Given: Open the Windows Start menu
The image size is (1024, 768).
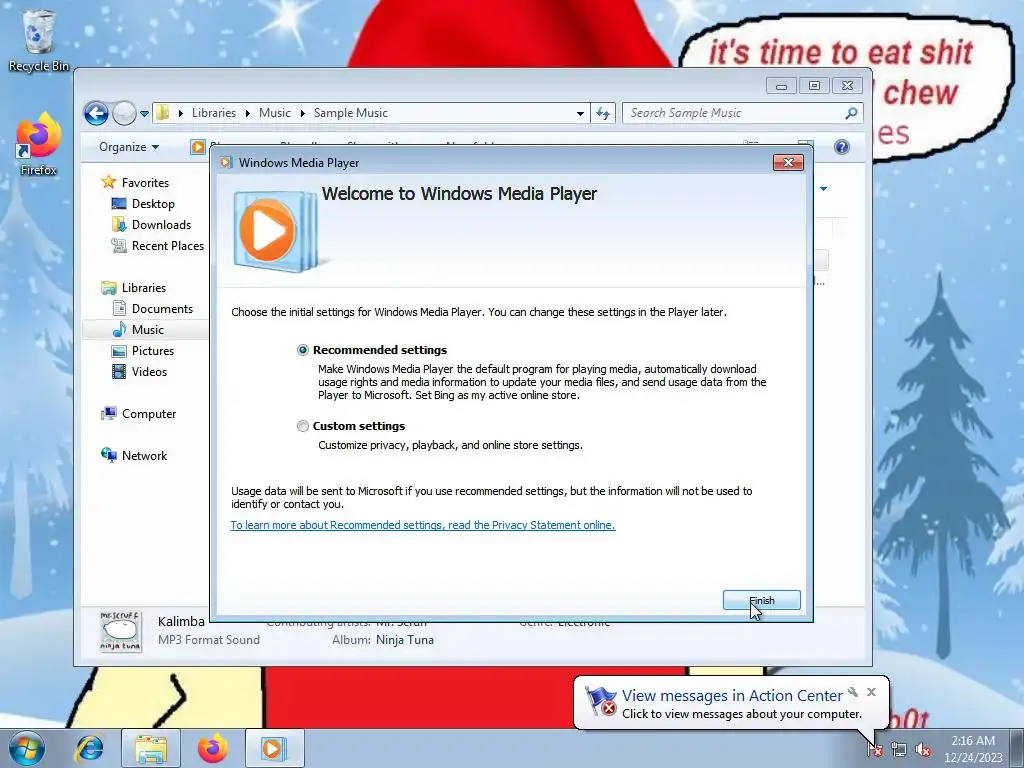Looking at the screenshot, I should click(x=27, y=749).
